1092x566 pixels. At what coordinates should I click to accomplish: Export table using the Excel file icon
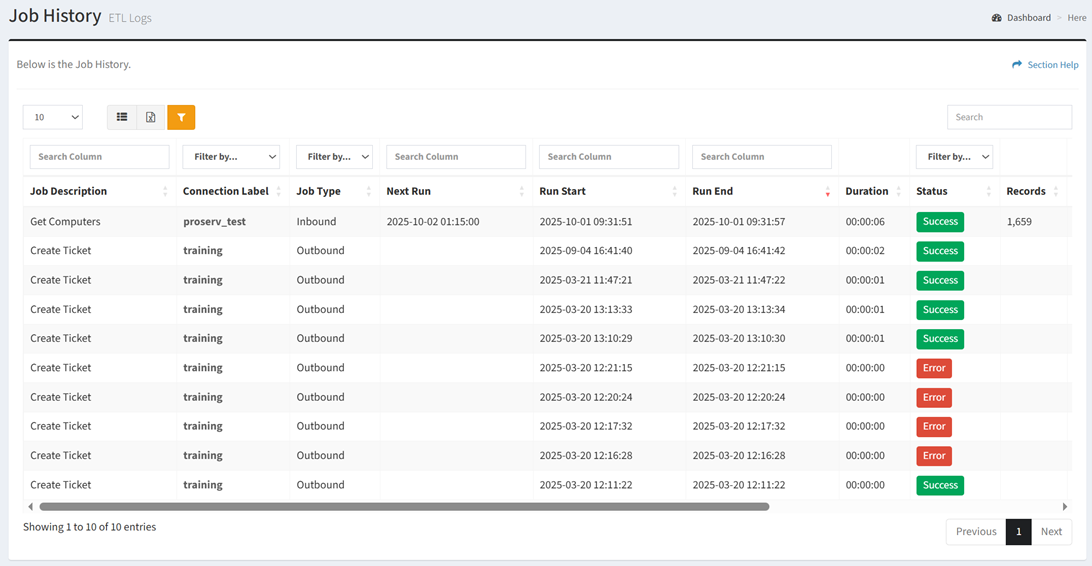[151, 117]
